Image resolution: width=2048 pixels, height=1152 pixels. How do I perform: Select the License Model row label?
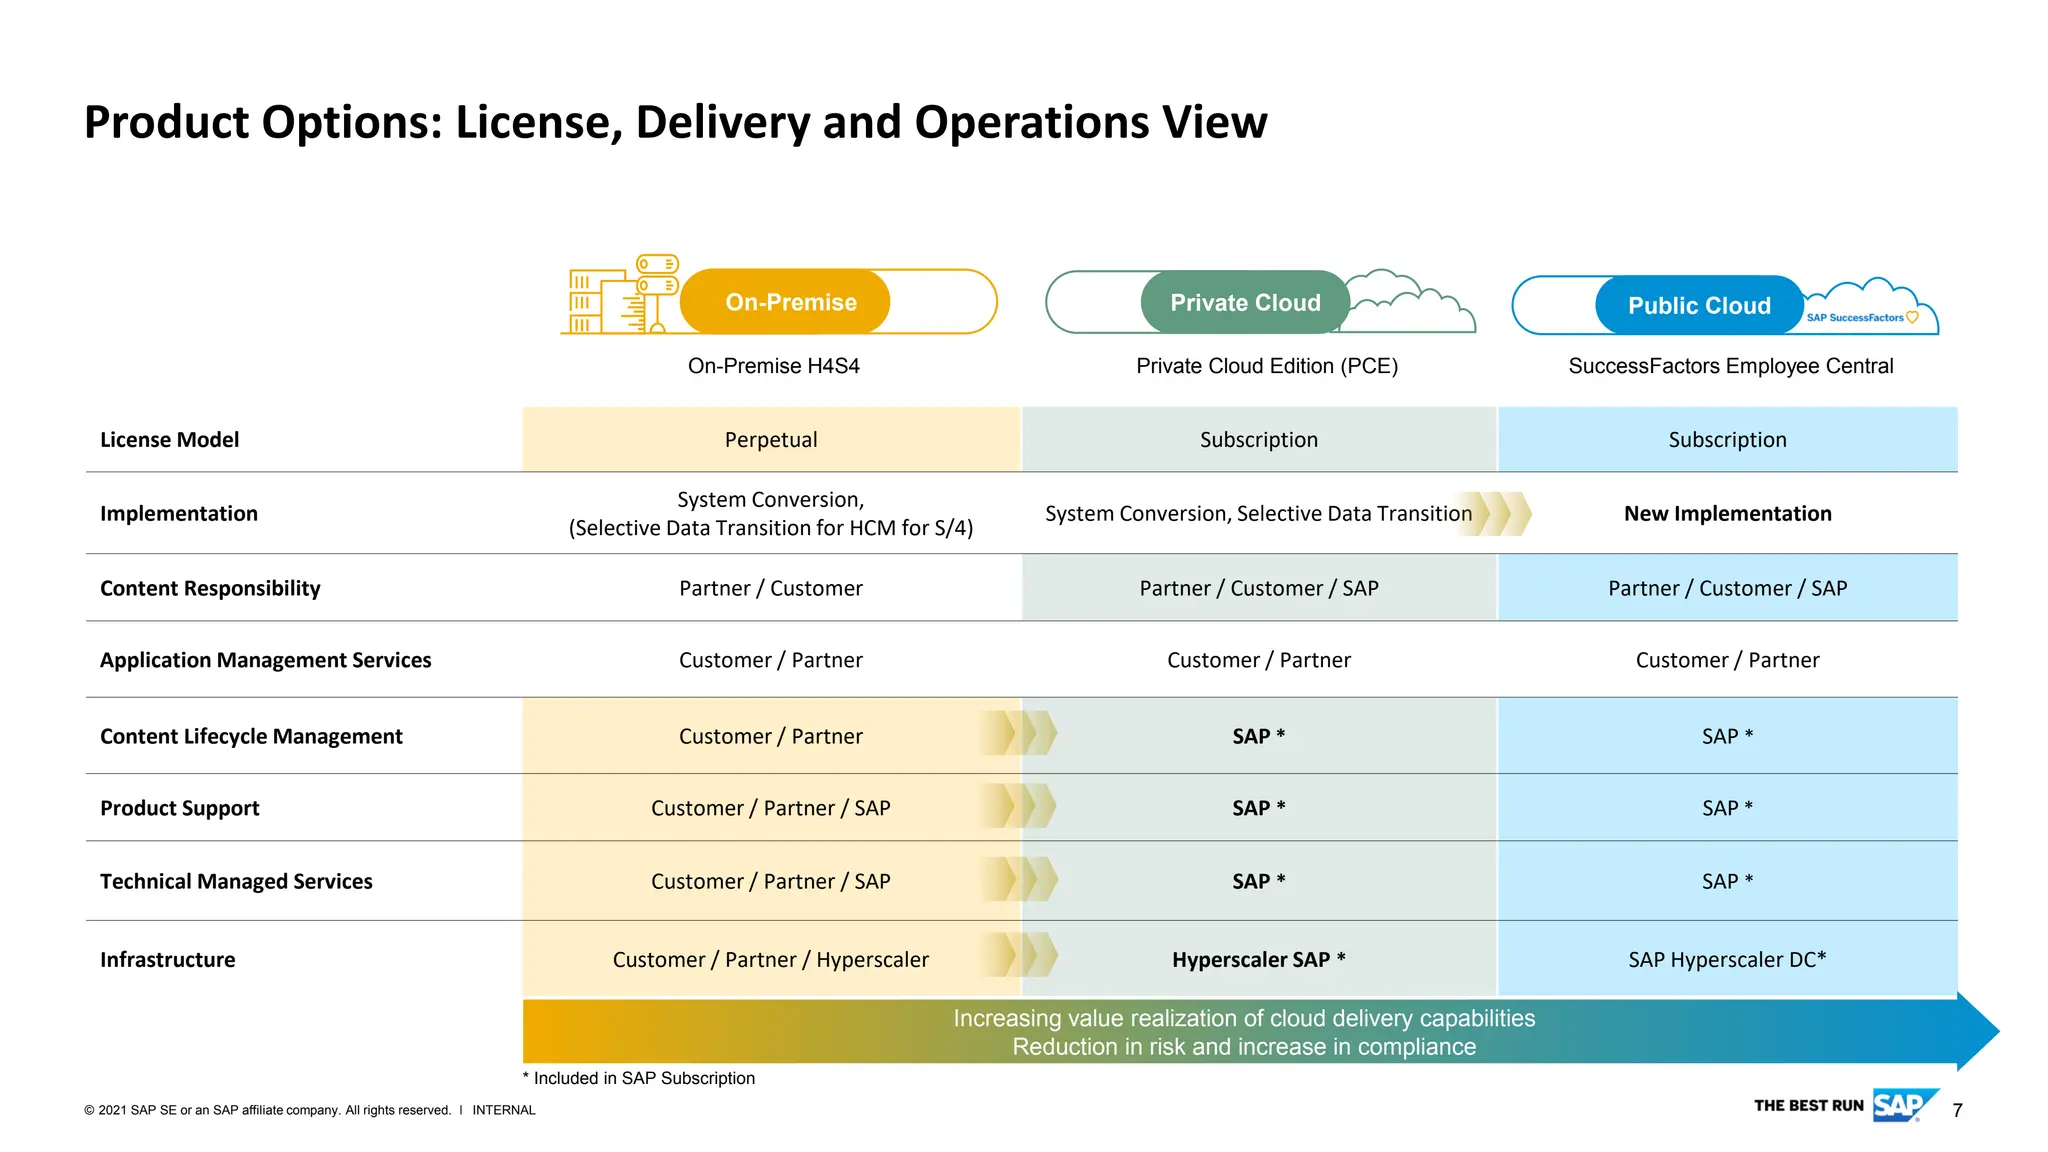click(170, 440)
